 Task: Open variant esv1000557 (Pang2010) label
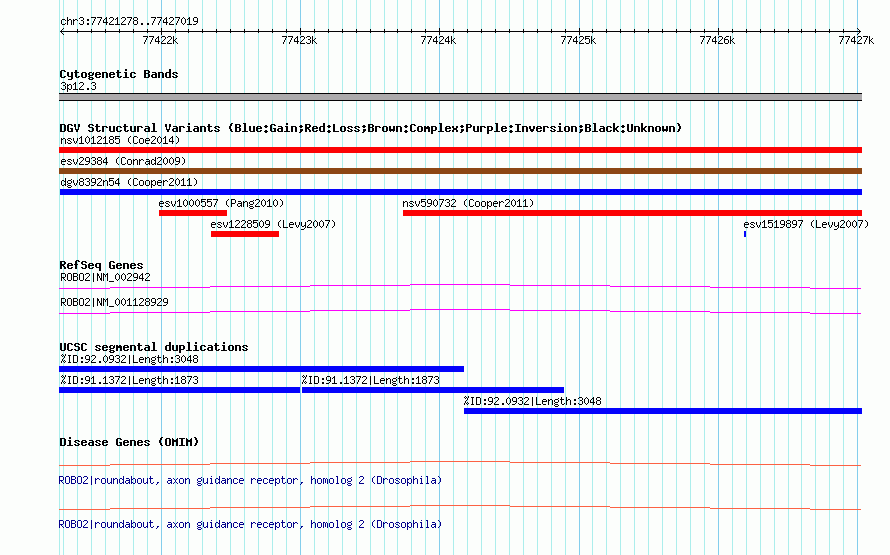click(221, 203)
